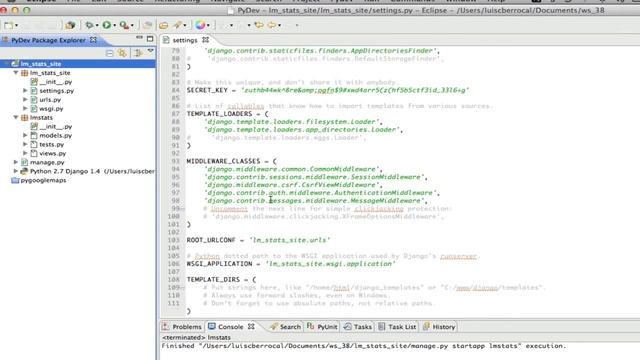Open the Debug configurations dropdown arrow

coord(97,26)
